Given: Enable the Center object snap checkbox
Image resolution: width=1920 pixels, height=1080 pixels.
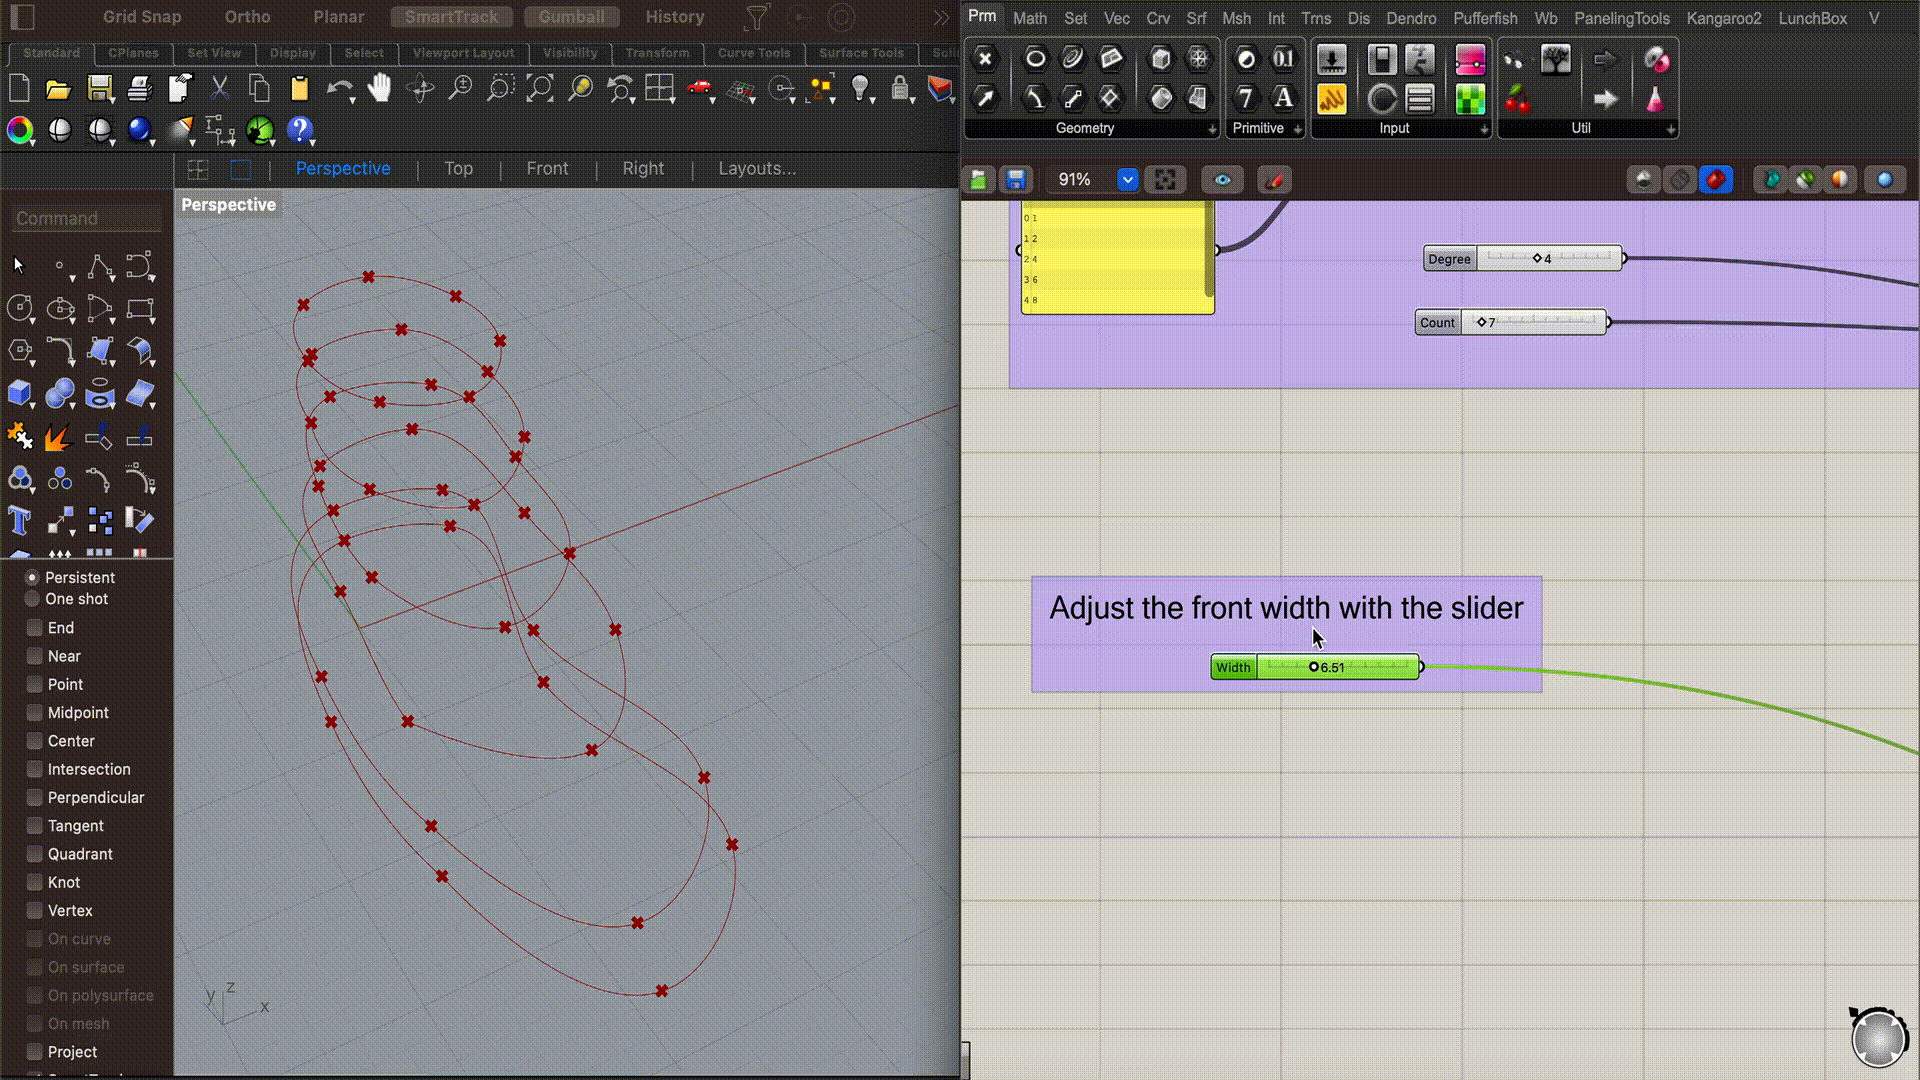Looking at the screenshot, I should click(x=34, y=741).
